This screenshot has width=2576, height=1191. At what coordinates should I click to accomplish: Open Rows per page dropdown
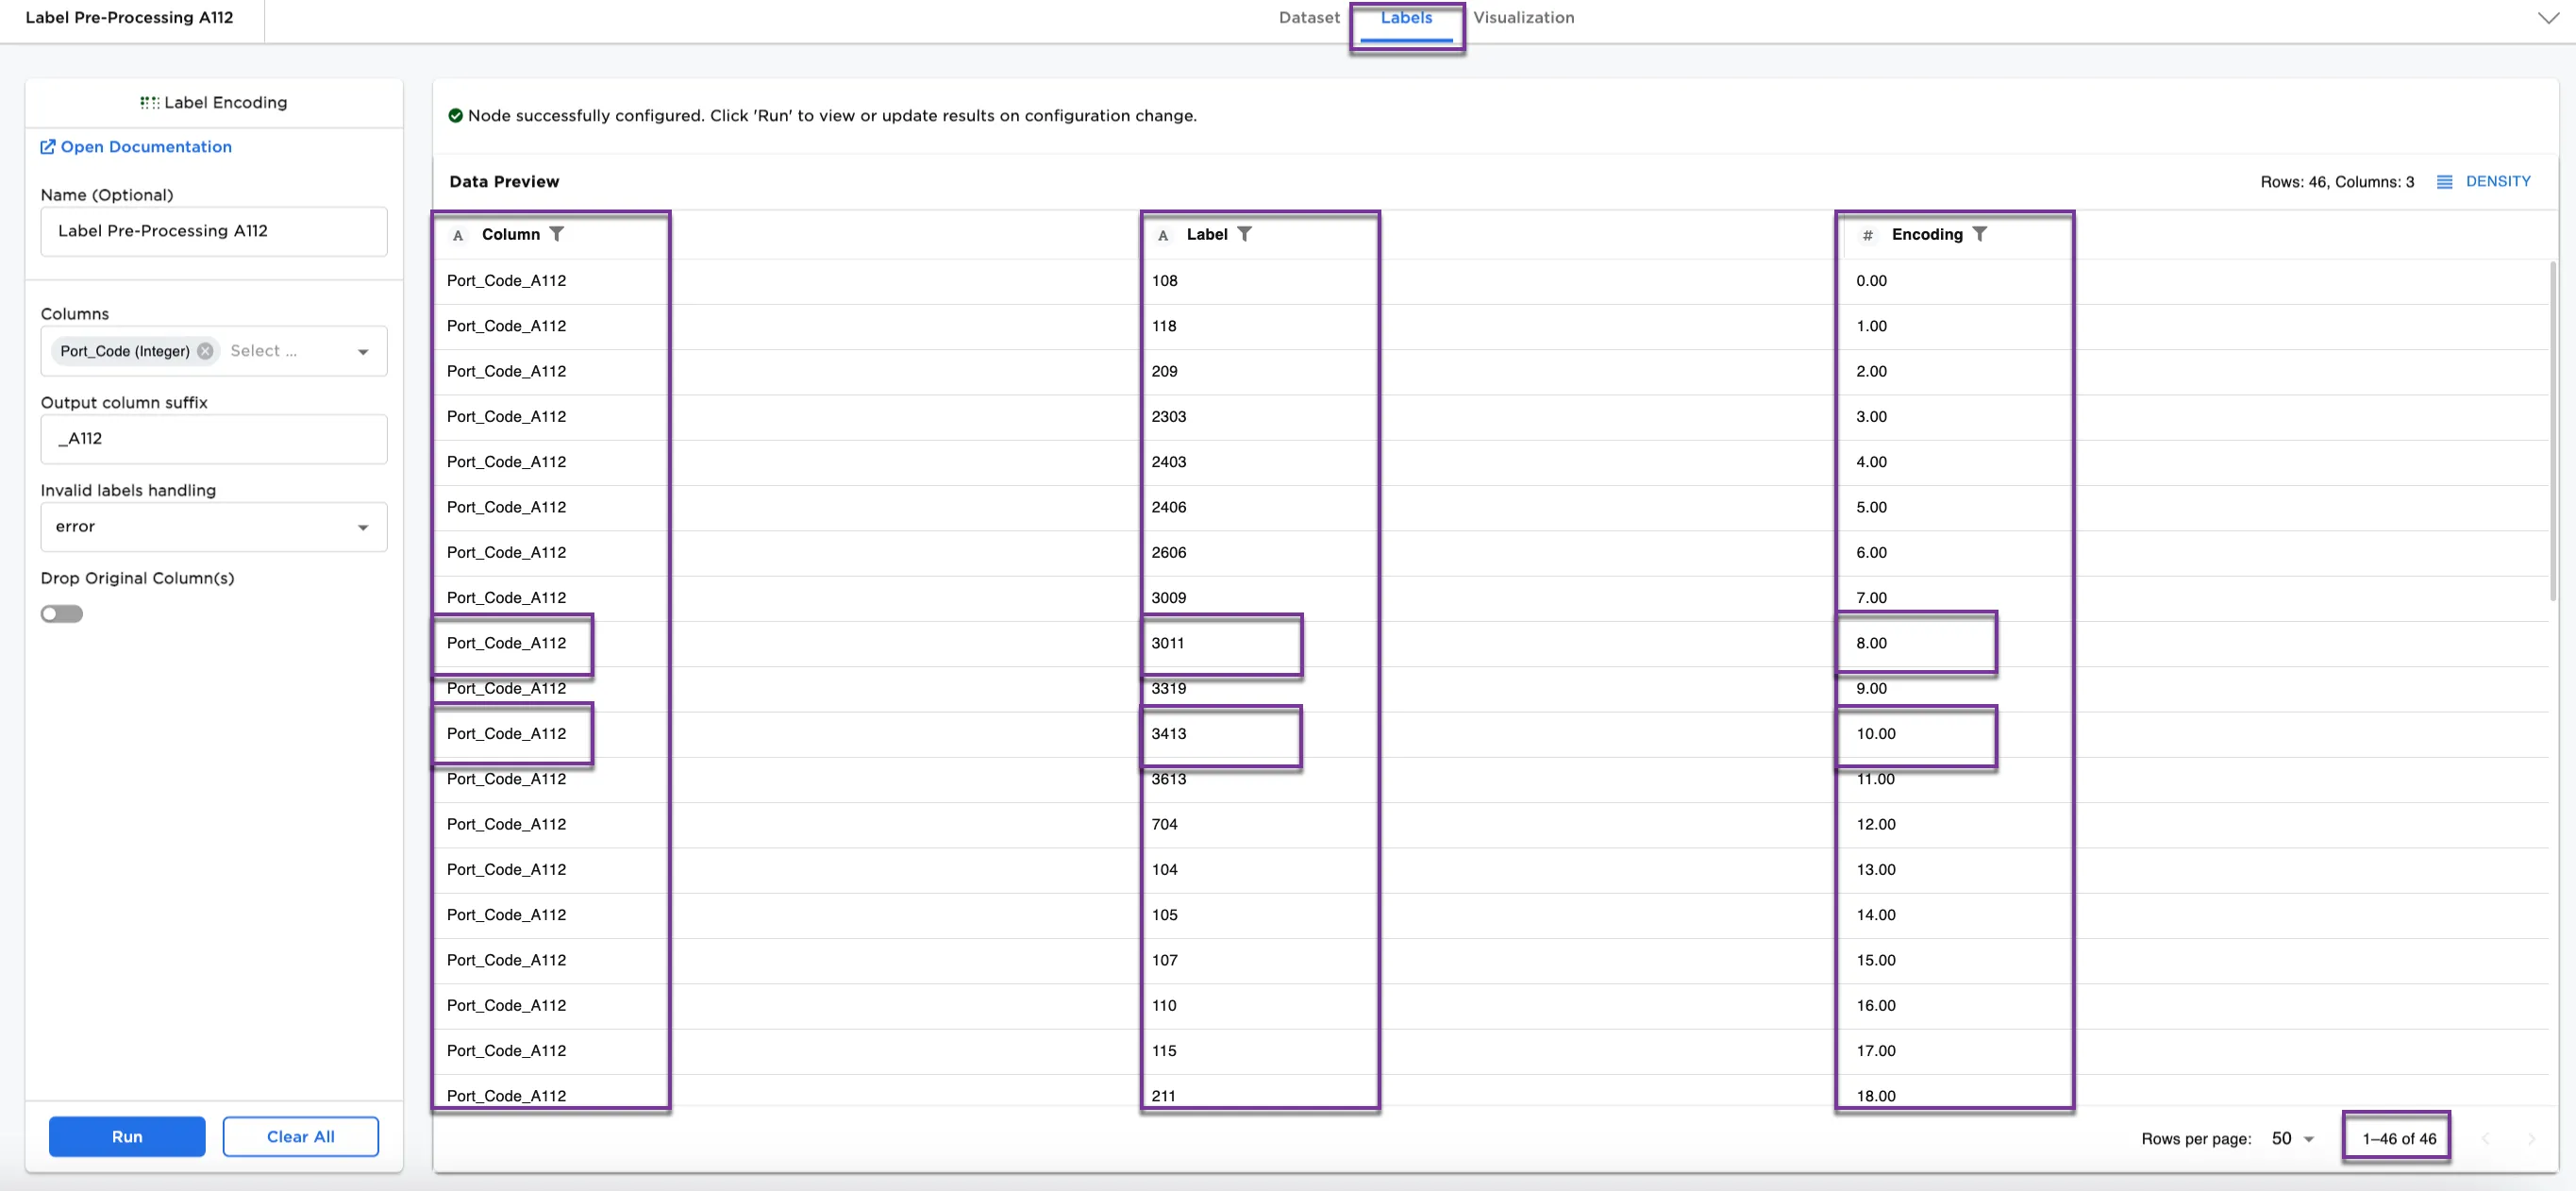point(2293,1139)
